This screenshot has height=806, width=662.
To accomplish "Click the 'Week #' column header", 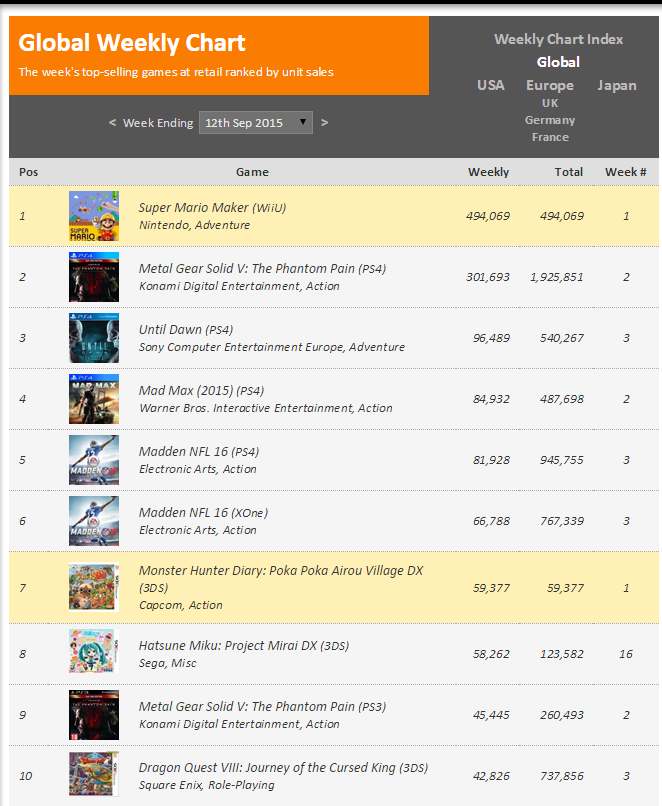I will [626, 172].
